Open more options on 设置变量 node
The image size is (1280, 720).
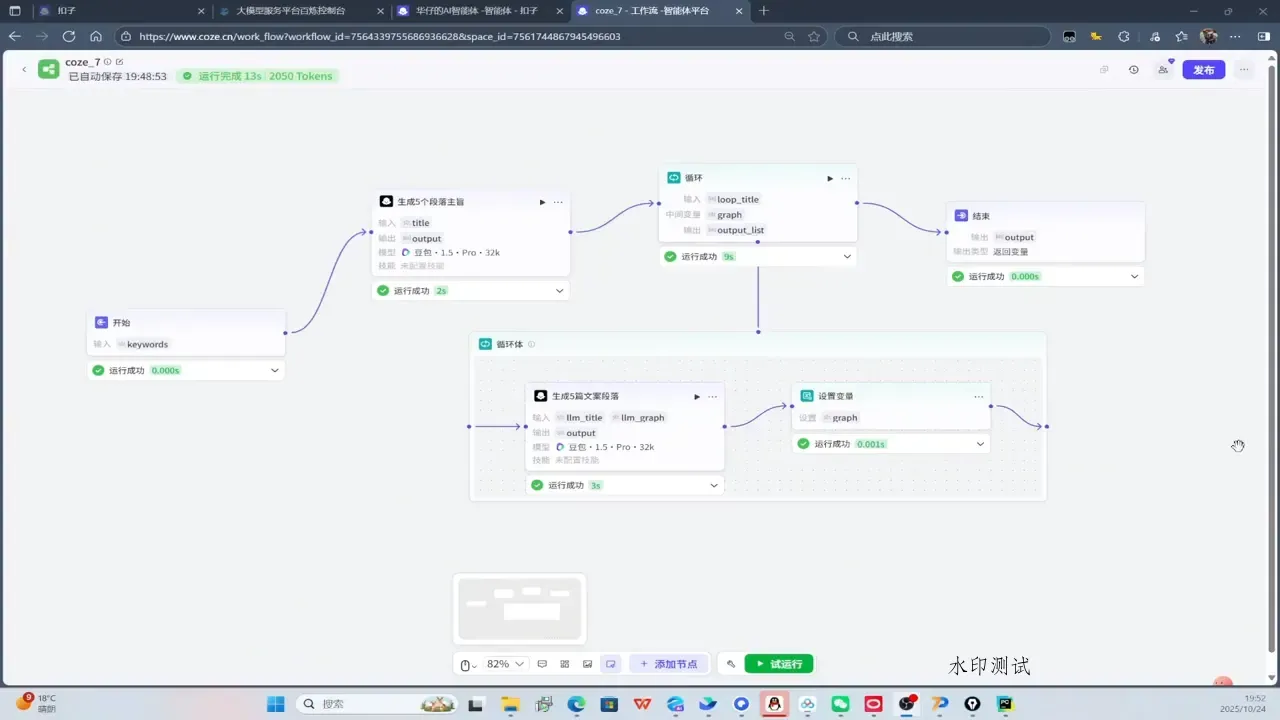[x=978, y=396]
